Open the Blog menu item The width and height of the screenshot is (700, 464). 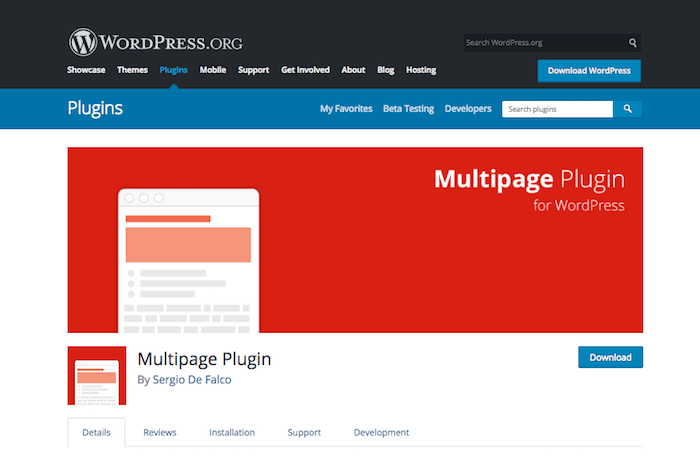386,70
